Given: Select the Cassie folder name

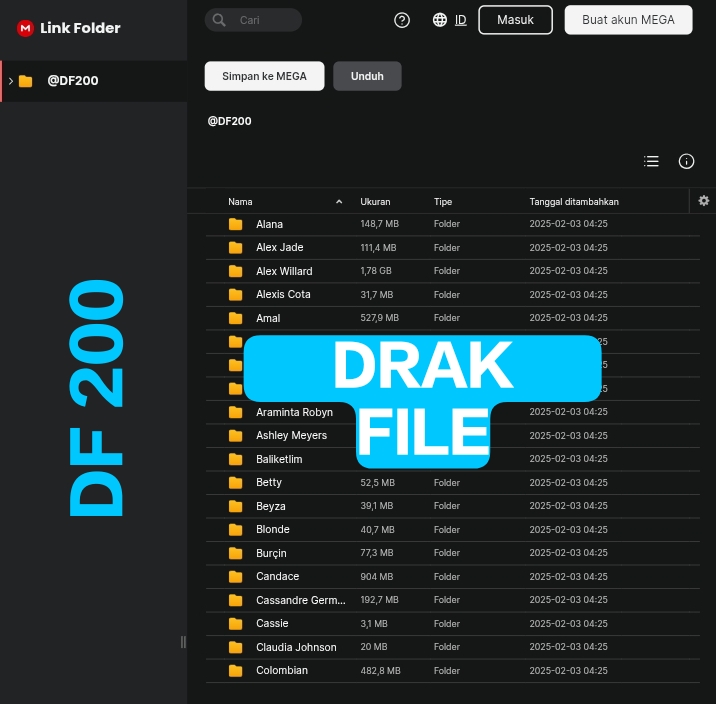Looking at the screenshot, I should point(272,624).
